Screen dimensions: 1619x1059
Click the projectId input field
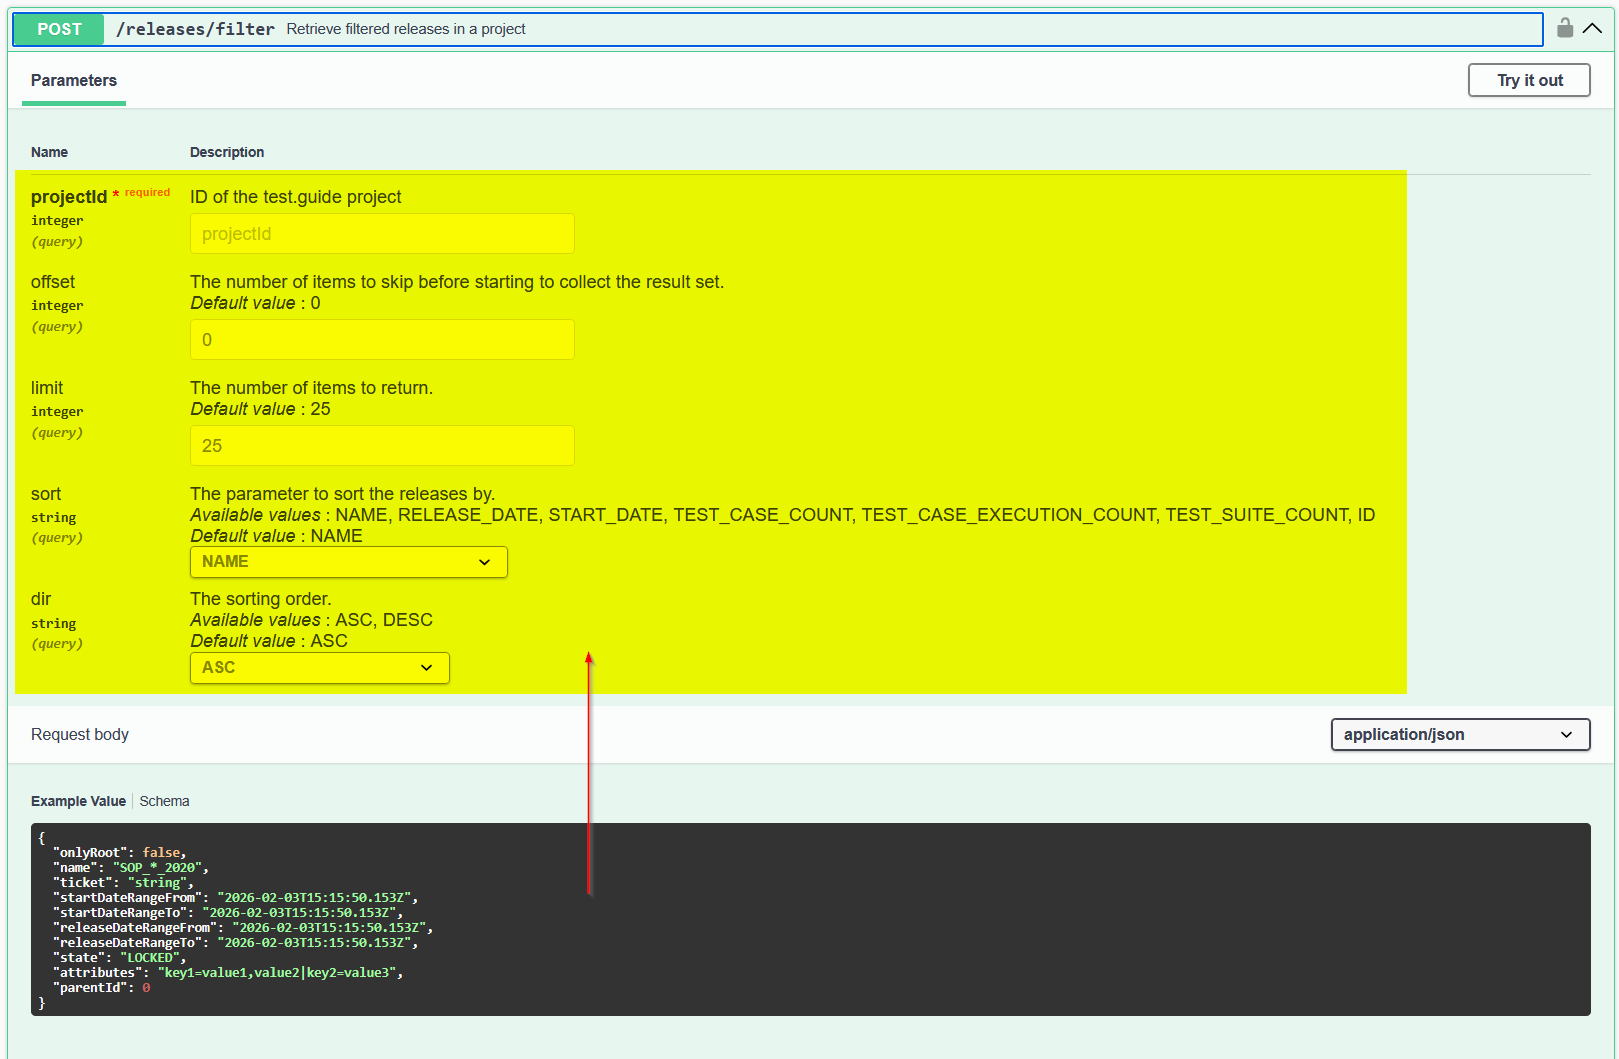381,233
